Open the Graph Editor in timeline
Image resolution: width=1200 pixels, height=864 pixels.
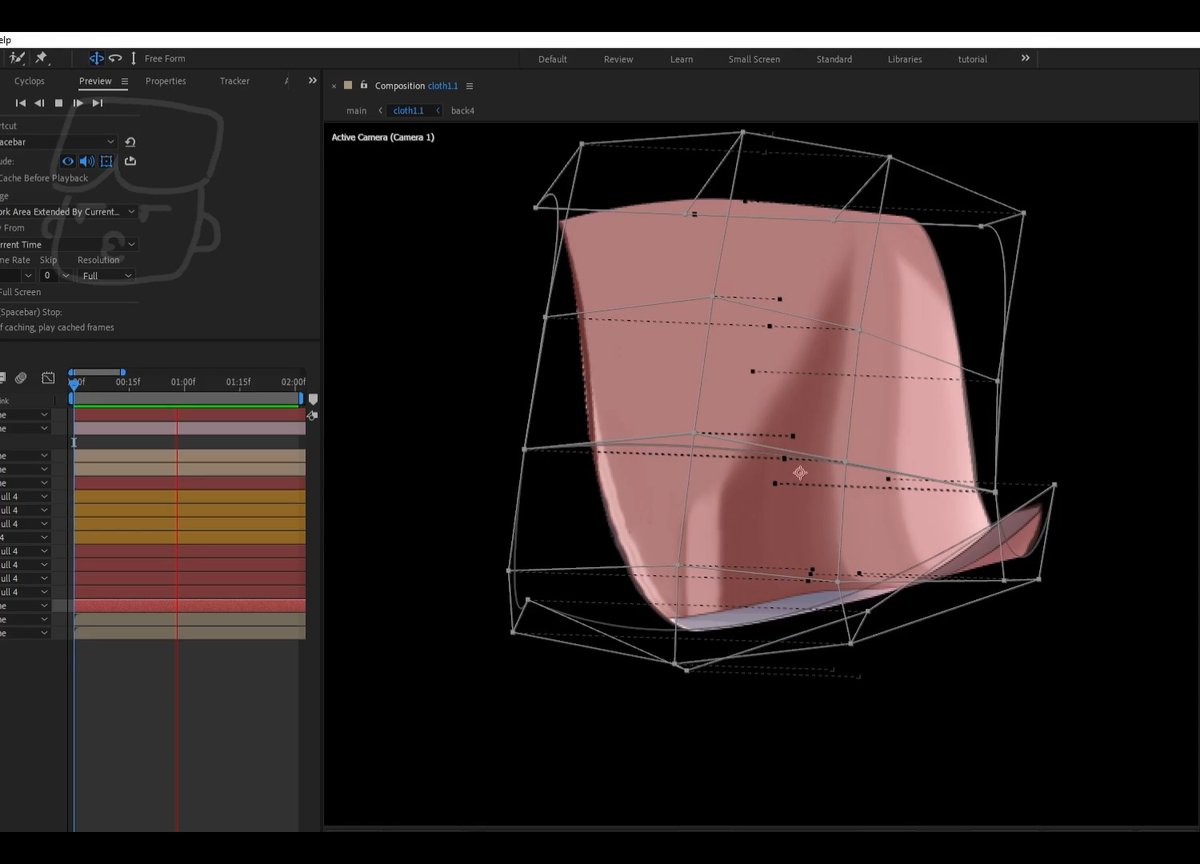click(48, 378)
